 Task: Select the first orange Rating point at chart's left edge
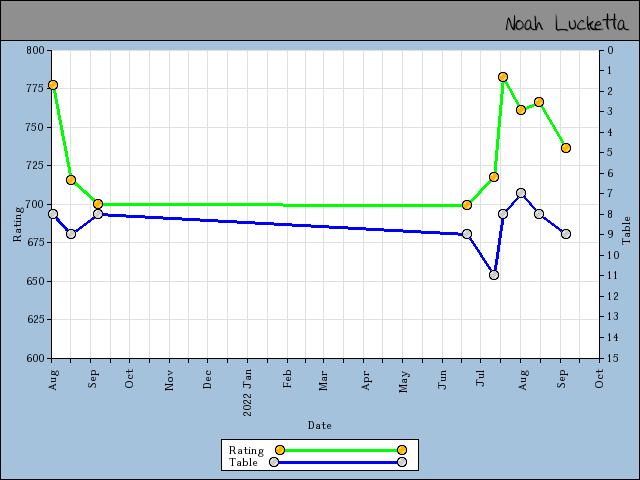click(53, 85)
